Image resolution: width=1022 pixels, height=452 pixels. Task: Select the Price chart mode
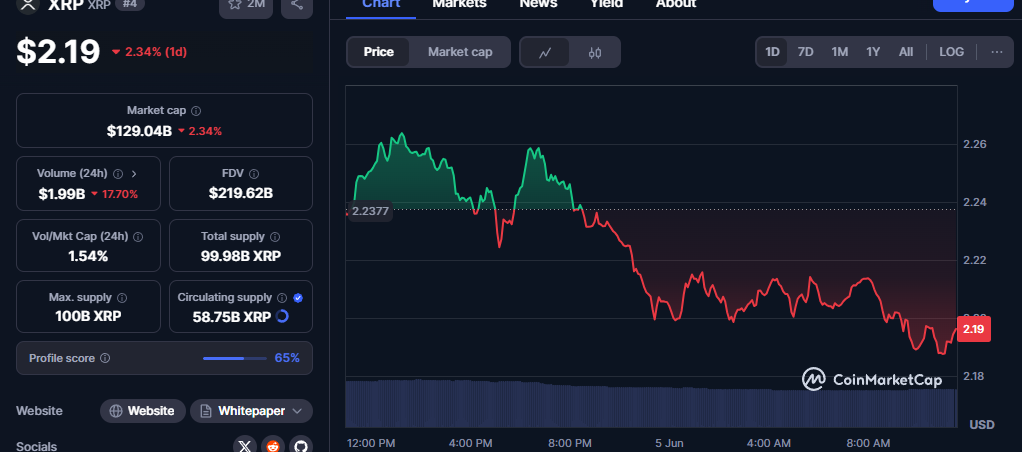(x=379, y=52)
